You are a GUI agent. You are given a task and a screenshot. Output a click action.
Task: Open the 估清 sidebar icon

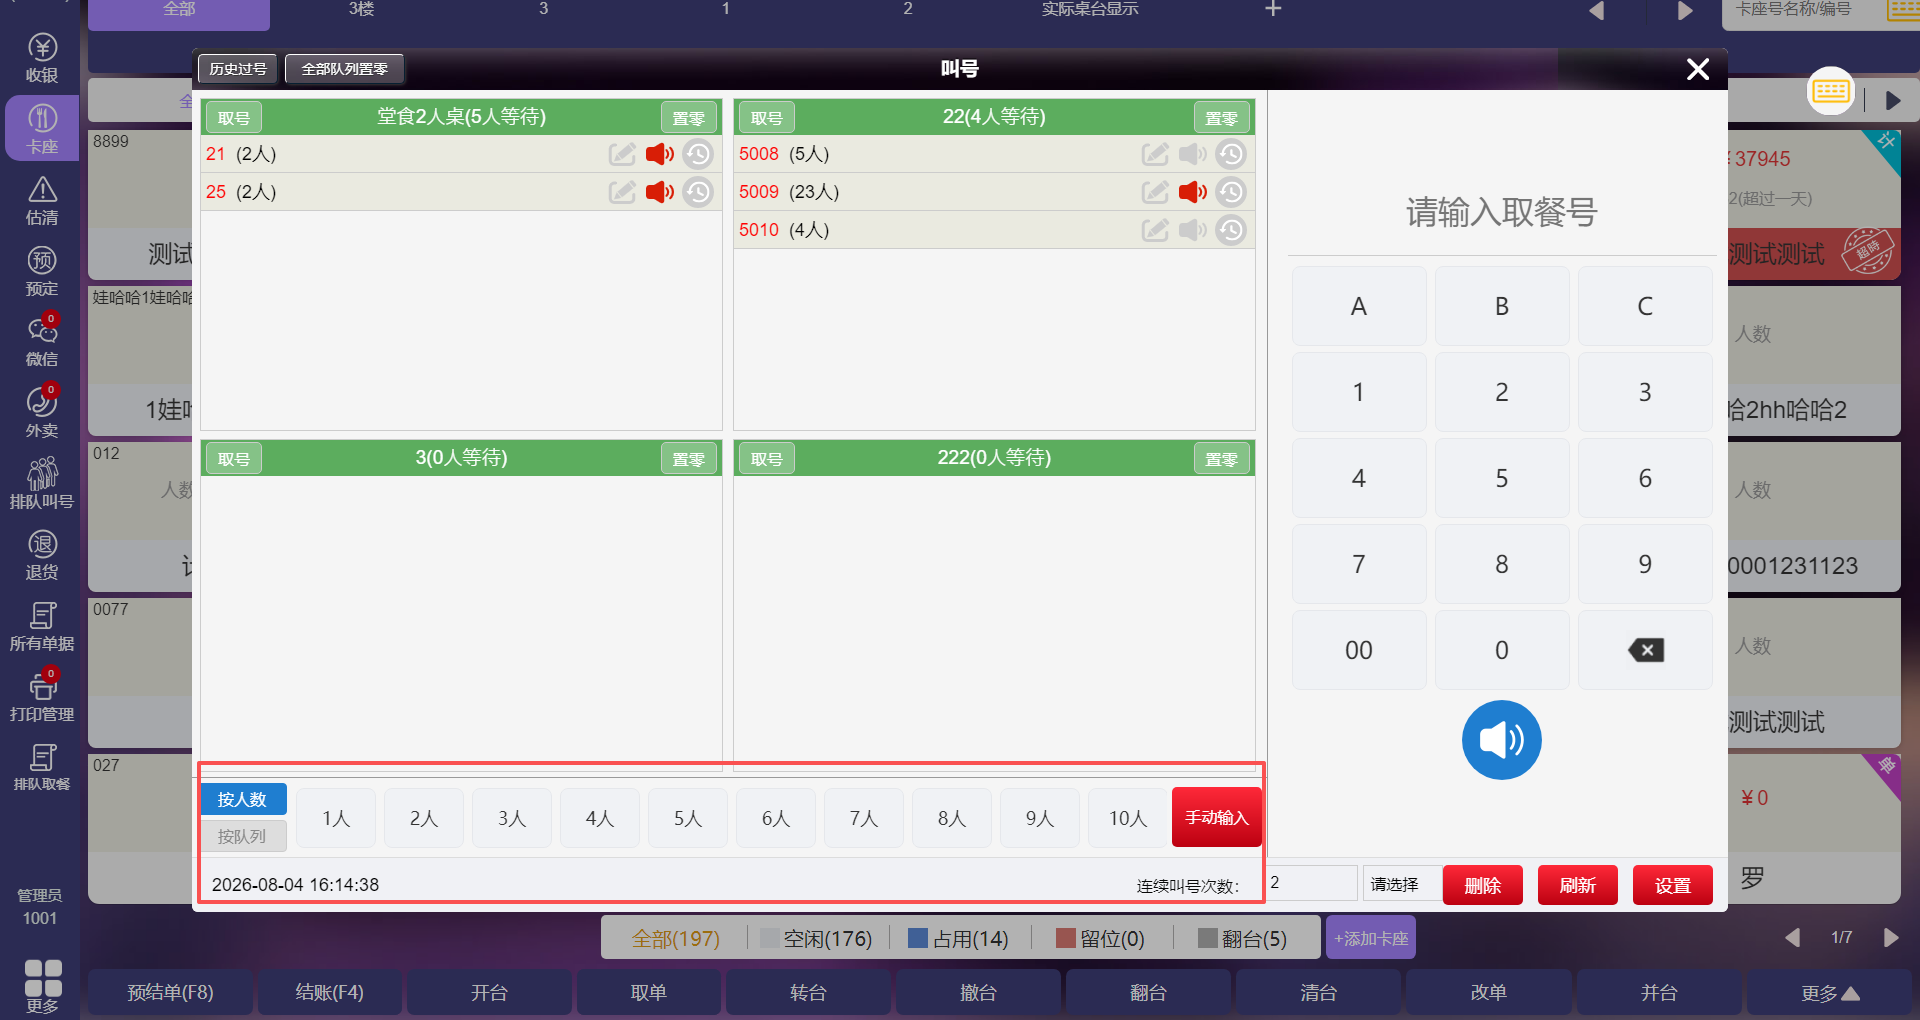[42, 200]
